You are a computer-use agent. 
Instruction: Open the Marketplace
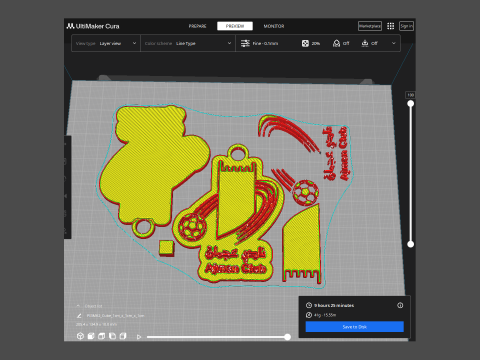point(370,26)
